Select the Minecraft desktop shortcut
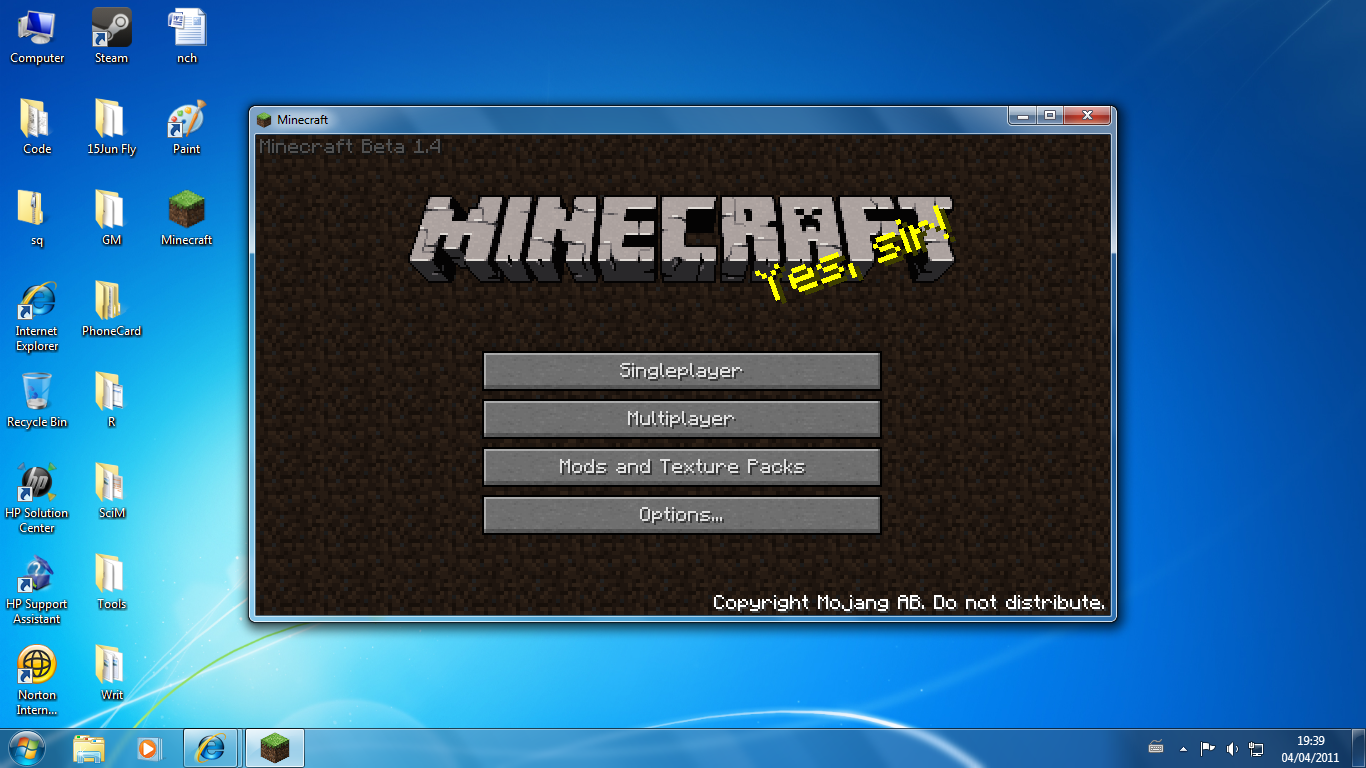Screen dimensions: 1366x768 (x=187, y=218)
